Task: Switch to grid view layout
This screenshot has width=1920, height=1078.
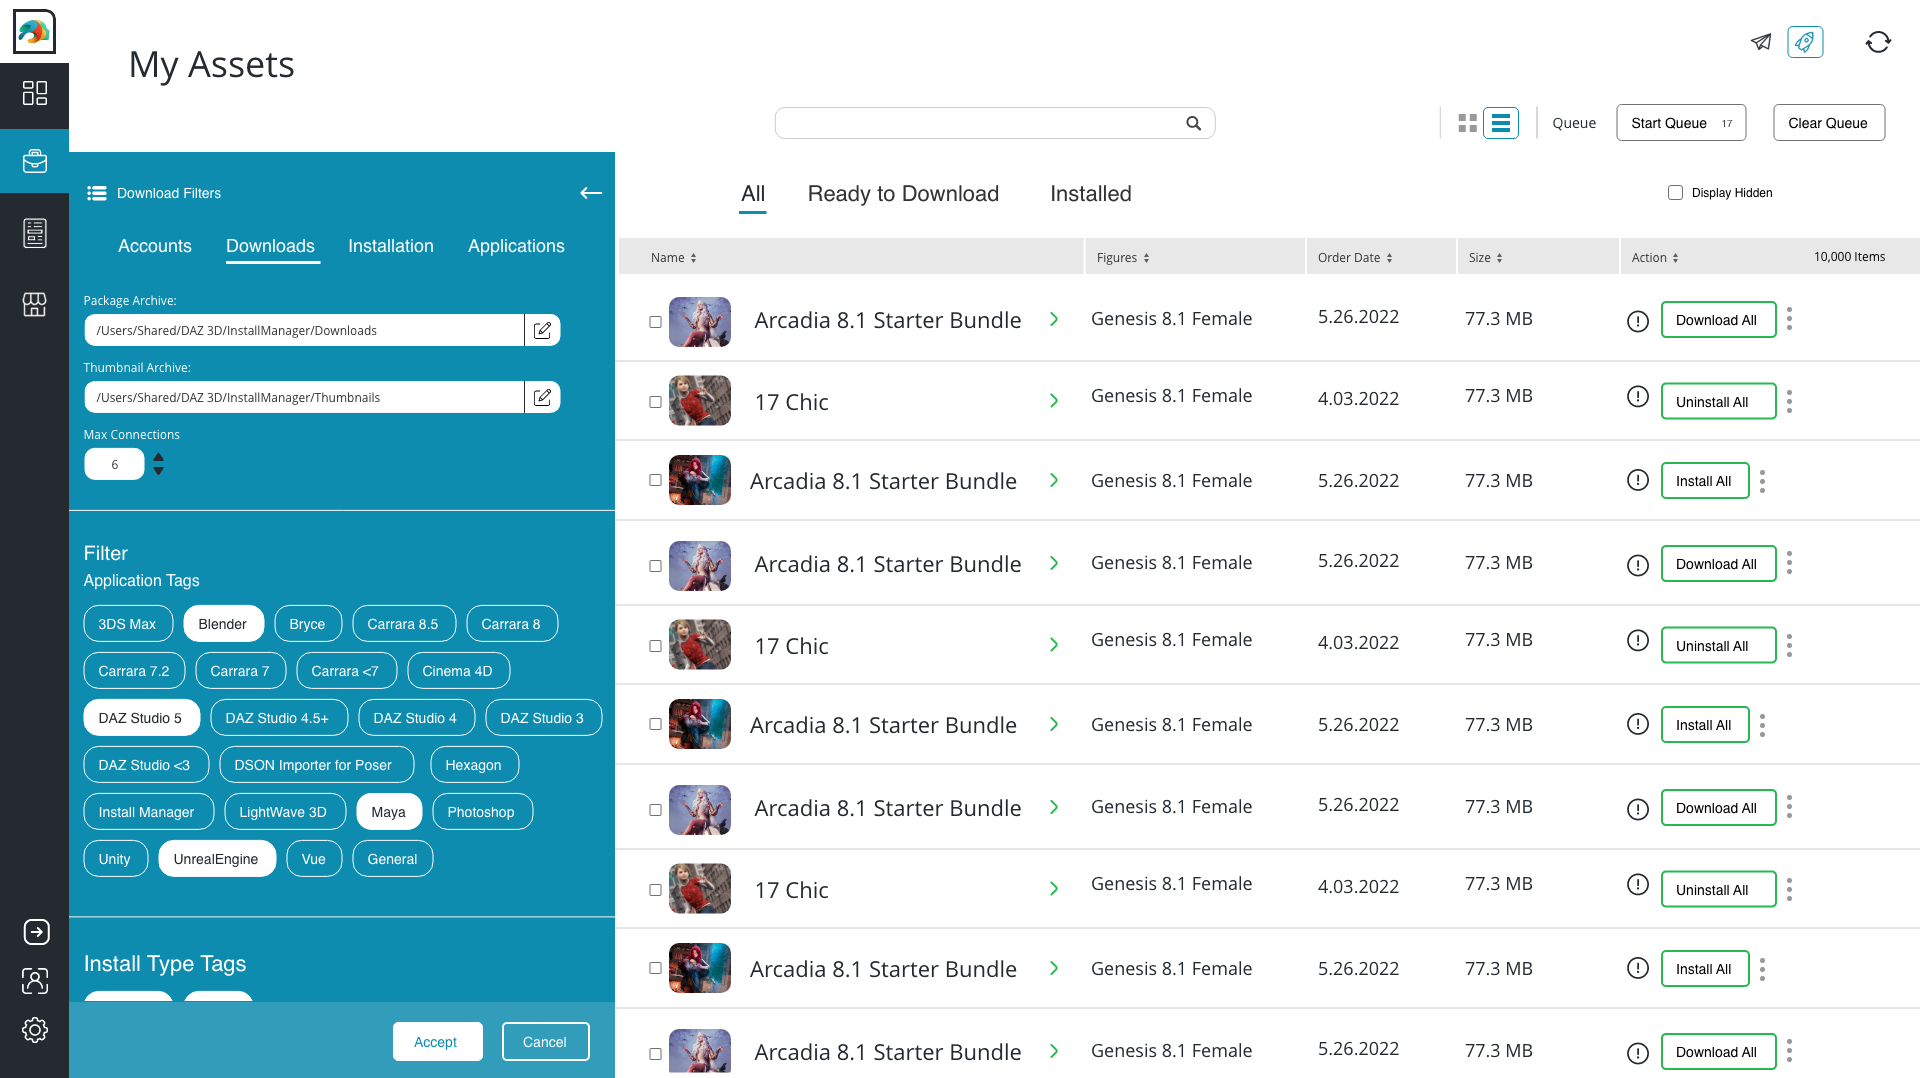Action: [1467, 123]
